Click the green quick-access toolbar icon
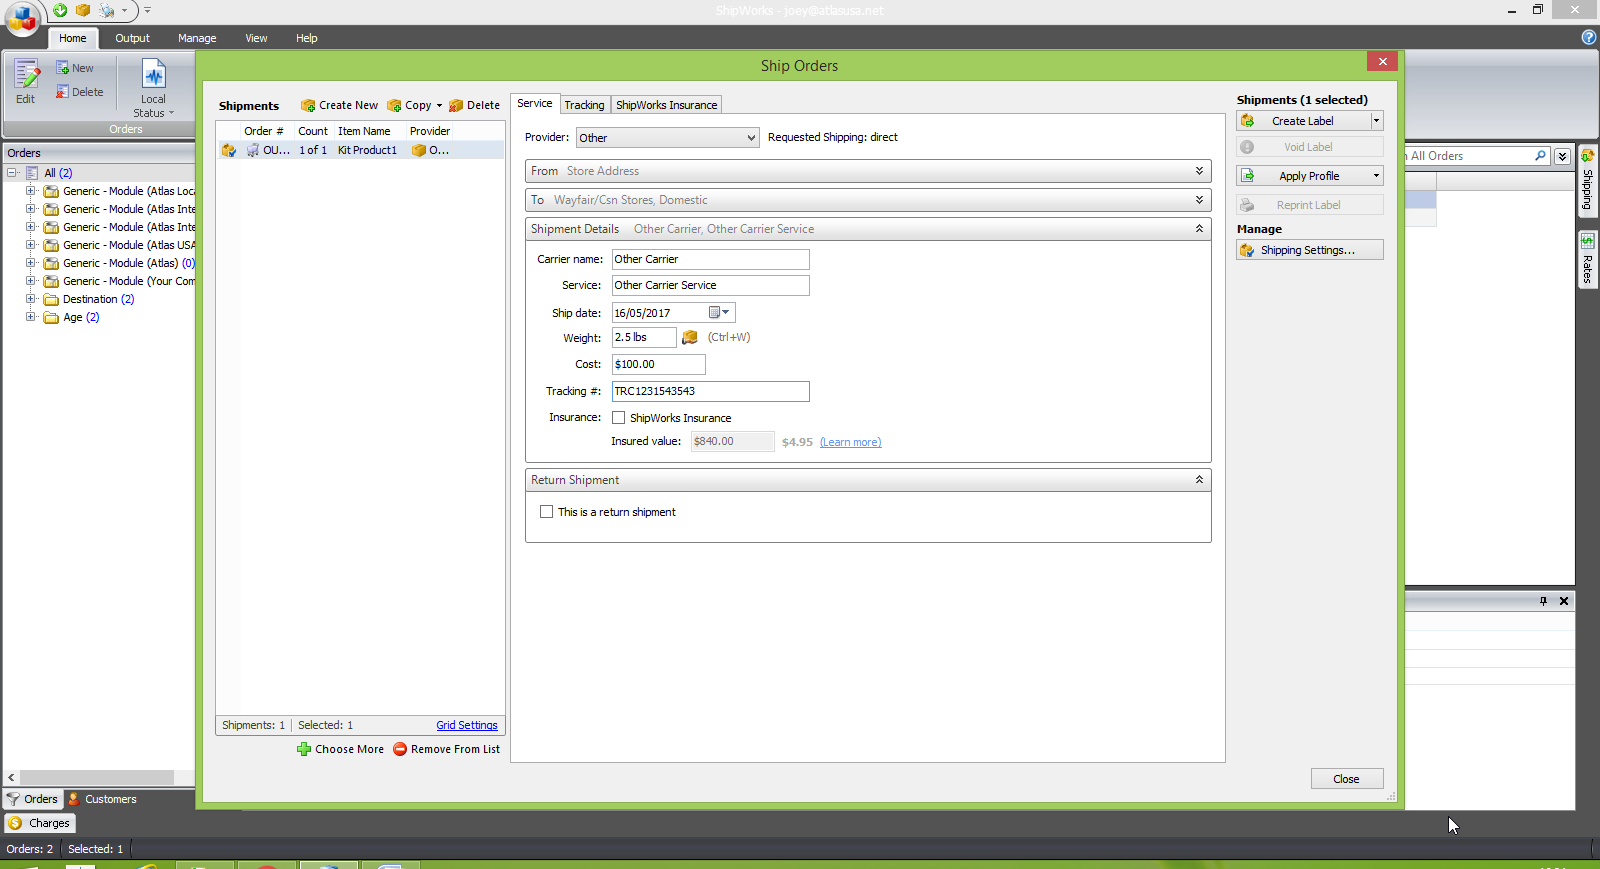This screenshot has width=1600, height=869. pos(60,10)
